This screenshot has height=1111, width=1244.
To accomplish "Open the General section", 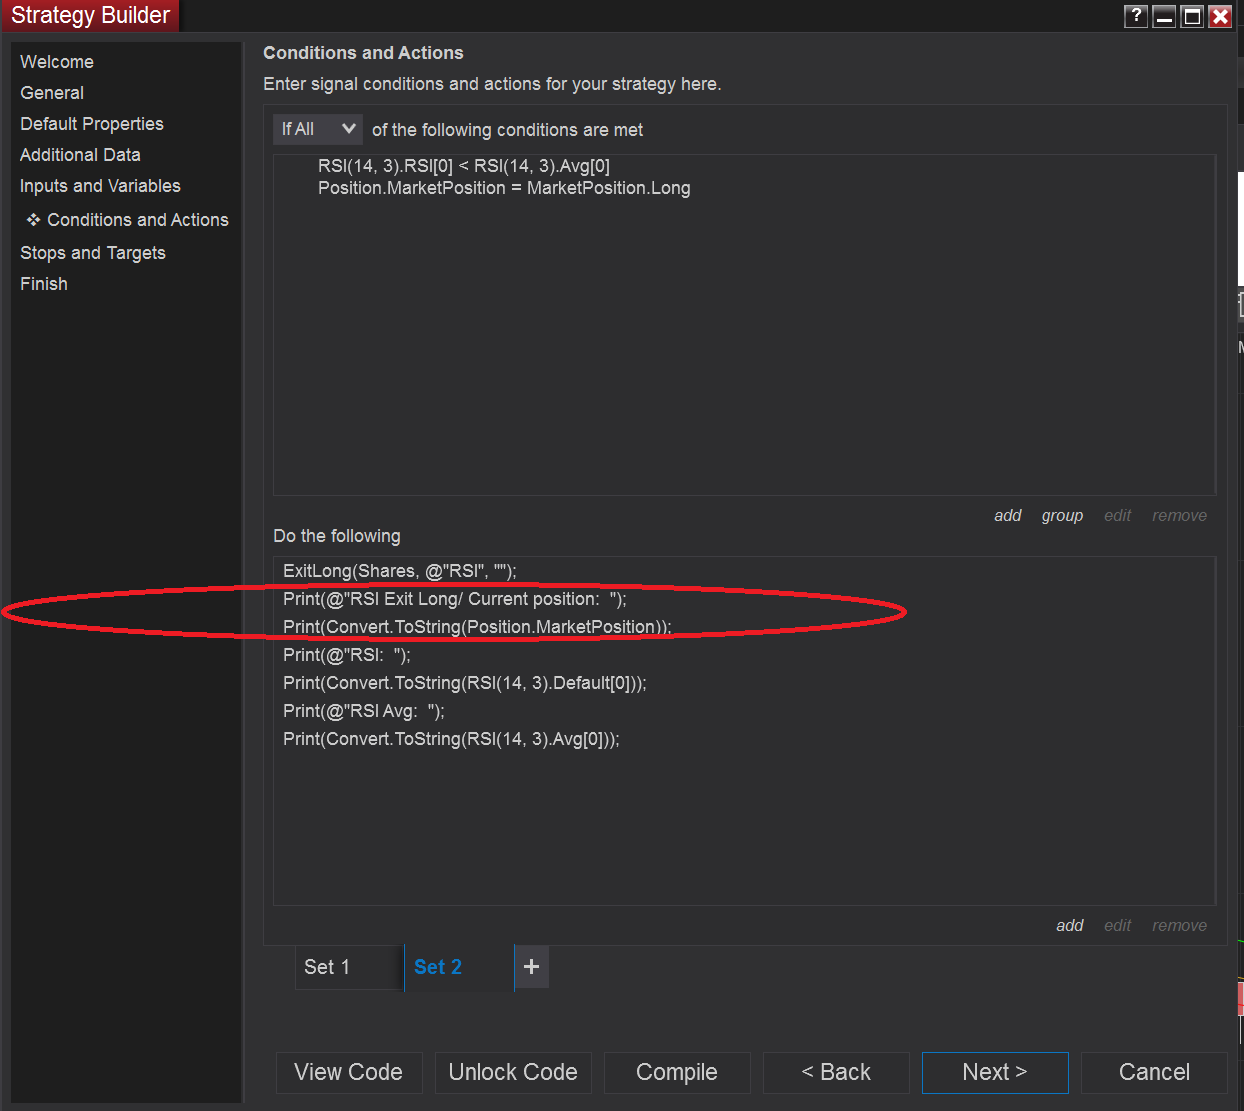I will [x=52, y=93].
